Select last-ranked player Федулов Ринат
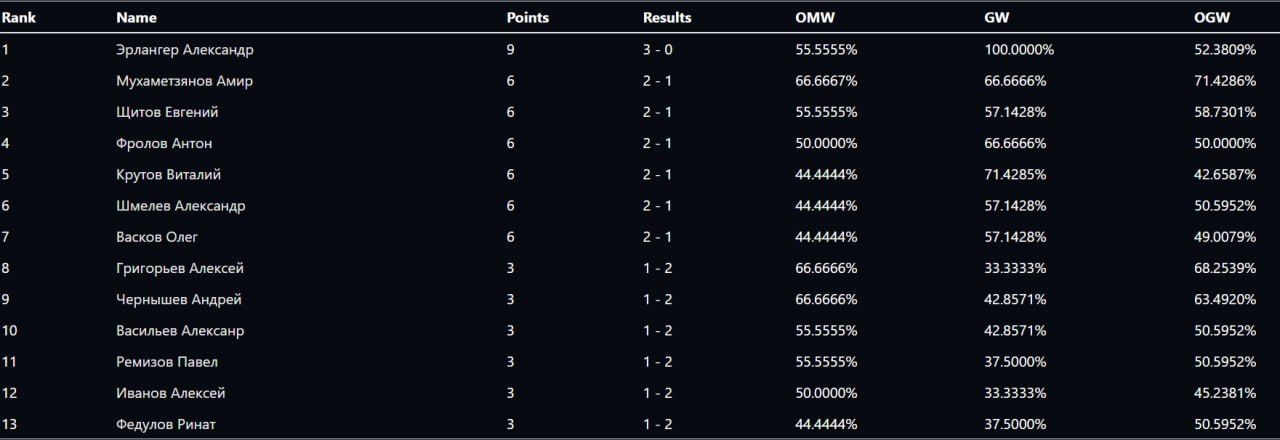1280x440 pixels. click(x=166, y=424)
